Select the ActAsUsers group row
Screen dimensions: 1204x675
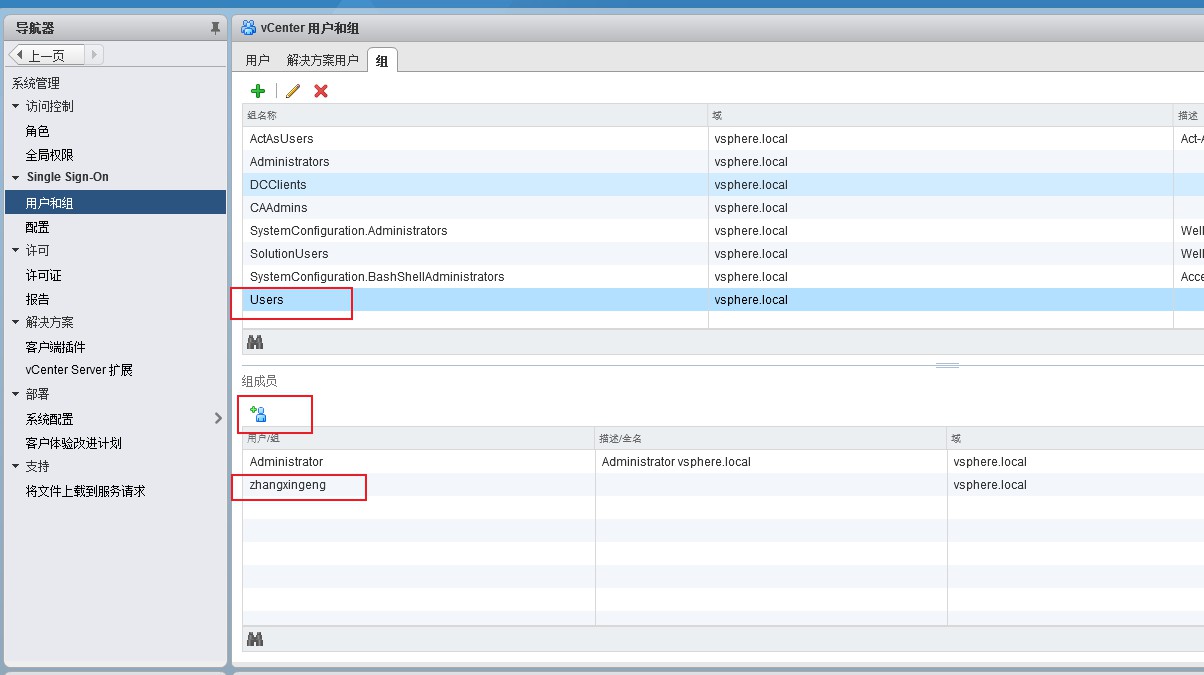[723, 139]
